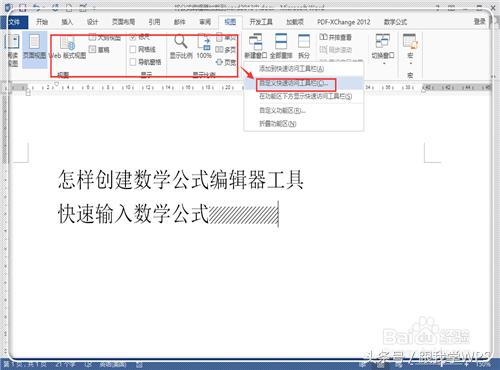500x370 pixels.
Task: Click the hatched equation placeholder field
Action: [x=244, y=215]
